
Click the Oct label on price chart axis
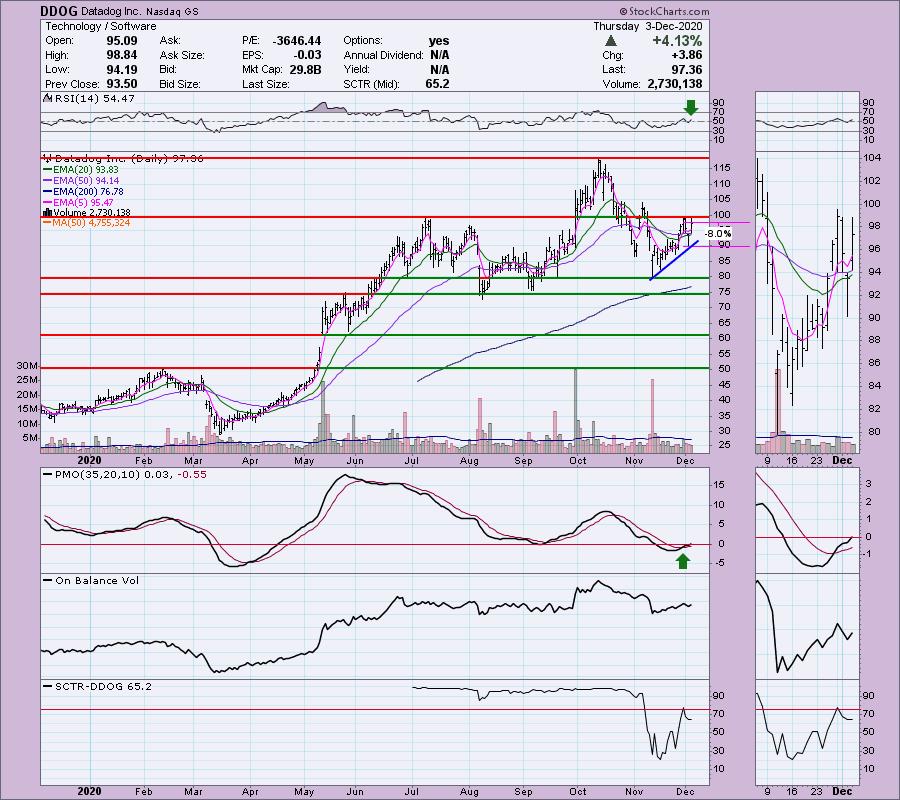coord(578,461)
